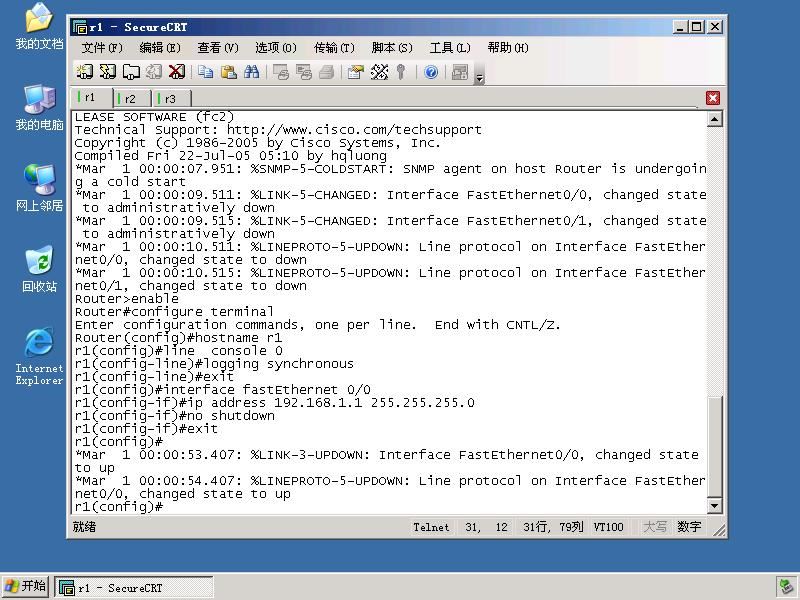Open the 工具(L) menu
This screenshot has height=600, width=800.
click(x=450, y=48)
